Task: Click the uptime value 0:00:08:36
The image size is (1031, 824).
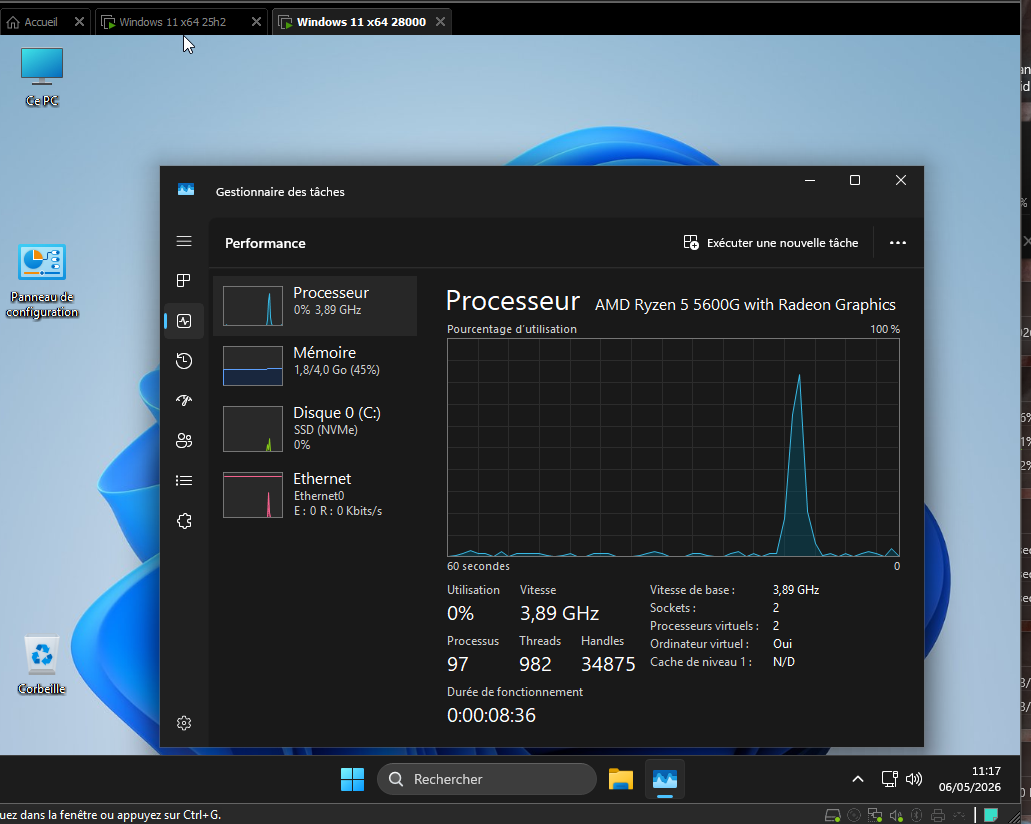Action: (491, 715)
